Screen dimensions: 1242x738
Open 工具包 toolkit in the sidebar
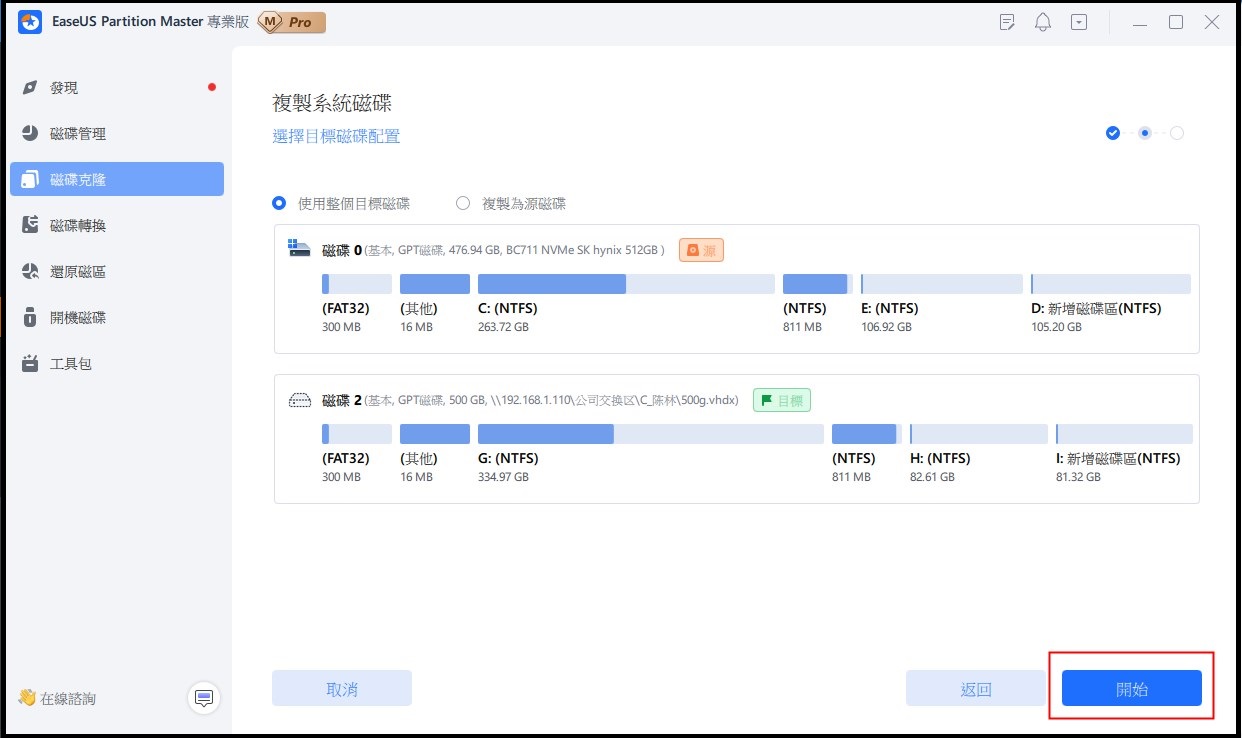tap(70, 364)
